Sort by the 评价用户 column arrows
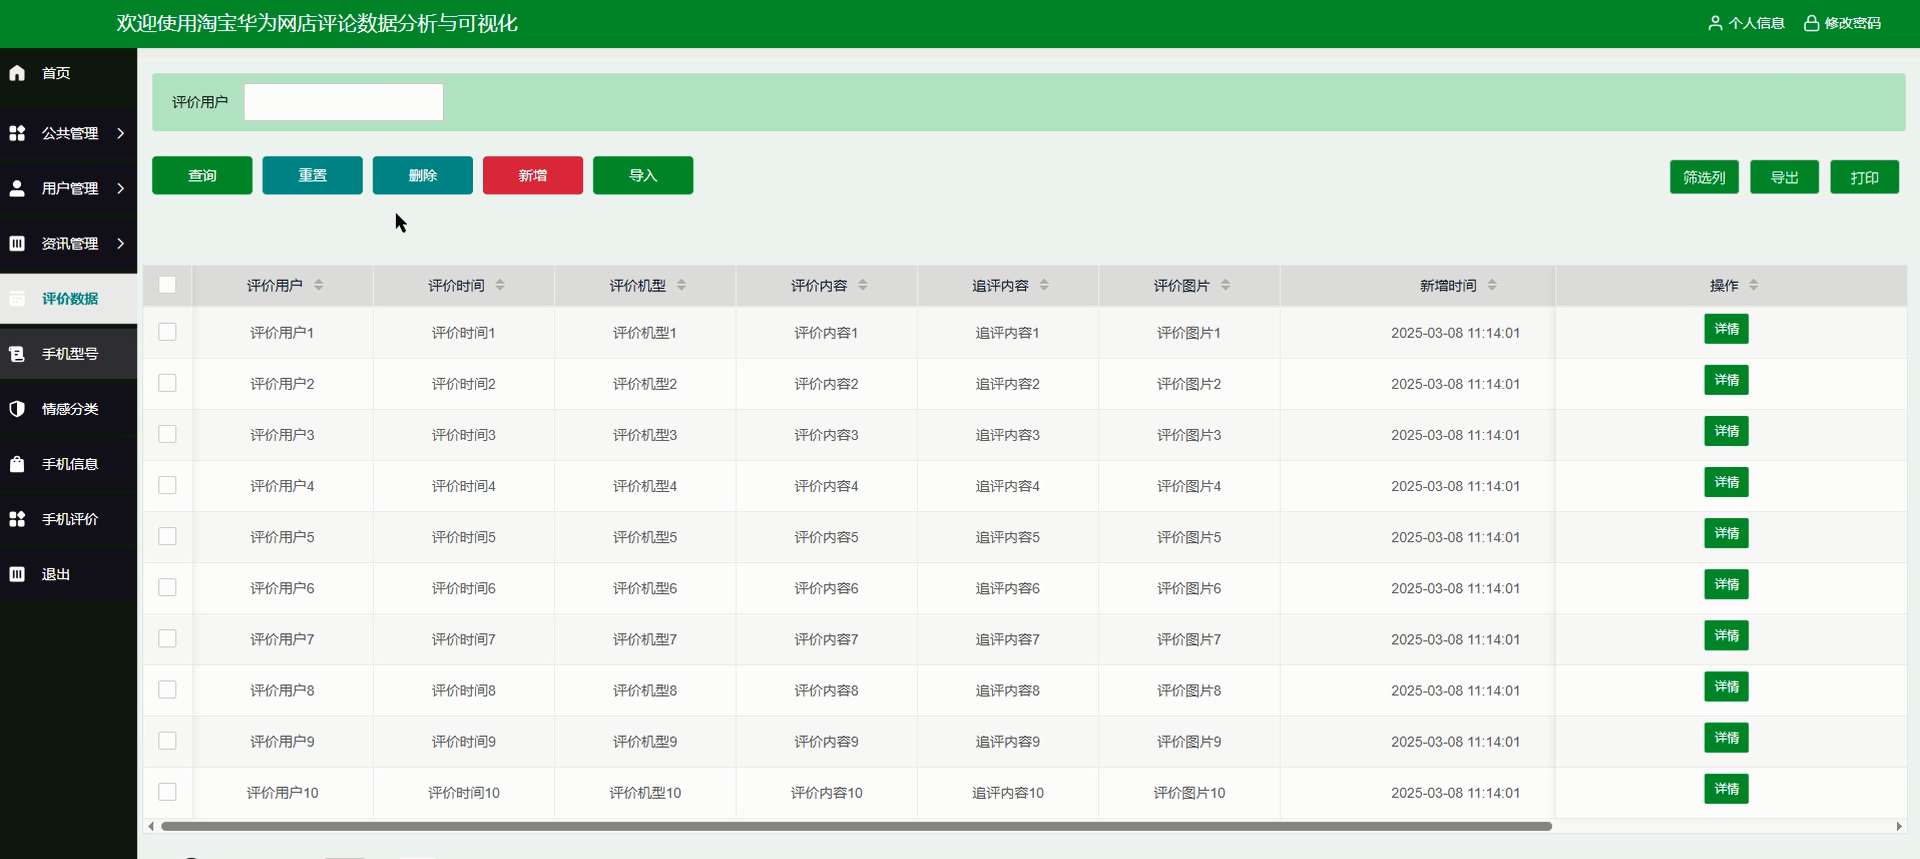This screenshot has width=1920, height=859. pyautogui.click(x=319, y=285)
